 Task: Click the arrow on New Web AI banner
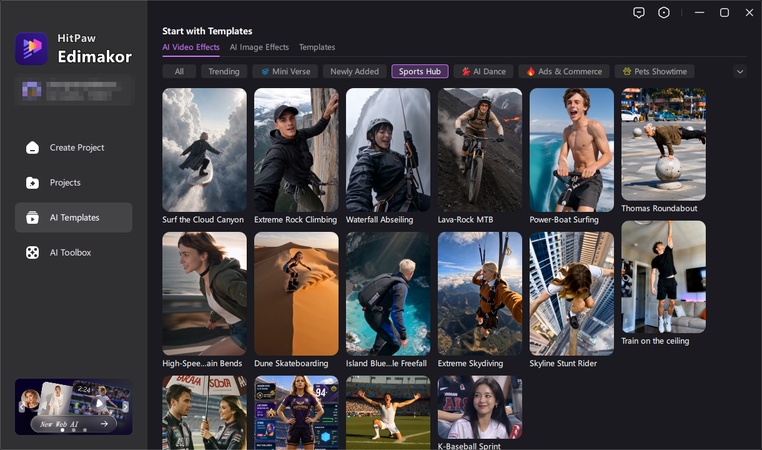pos(104,424)
